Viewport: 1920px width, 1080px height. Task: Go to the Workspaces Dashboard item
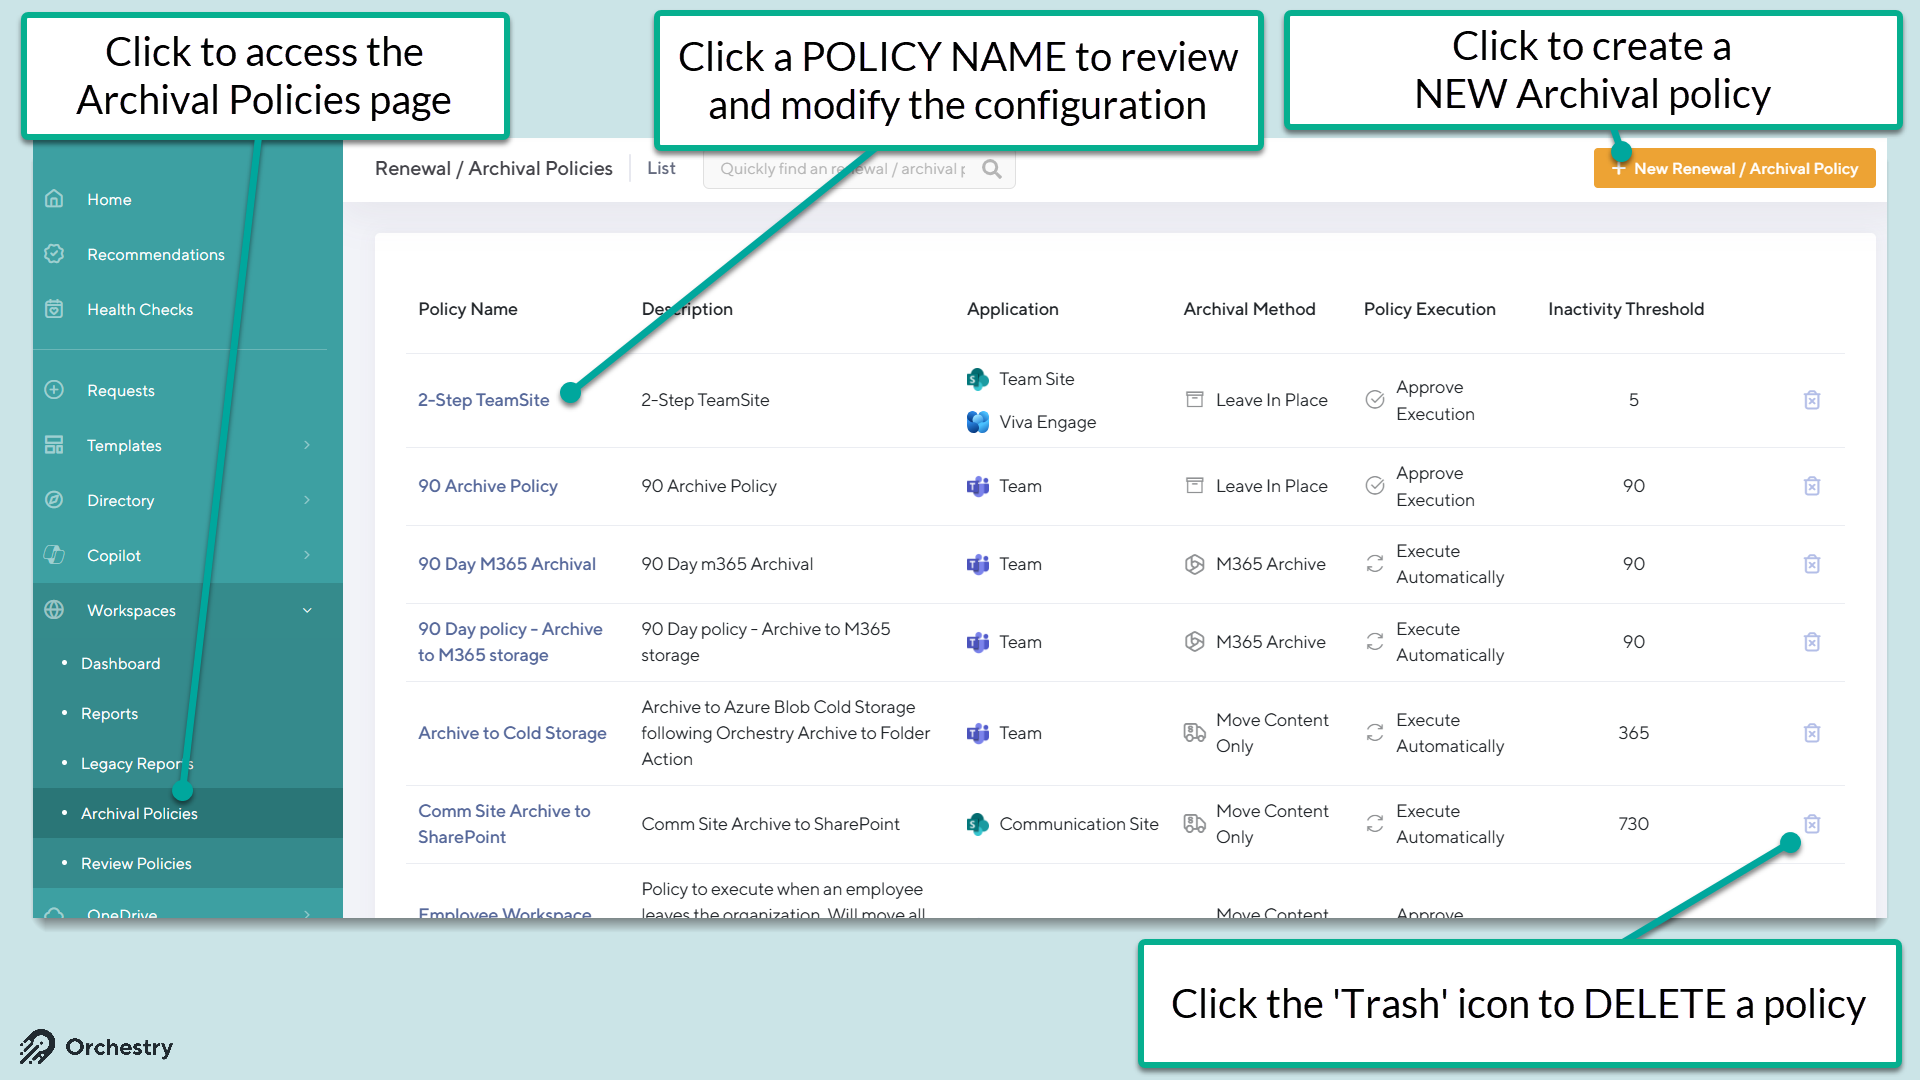point(120,663)
